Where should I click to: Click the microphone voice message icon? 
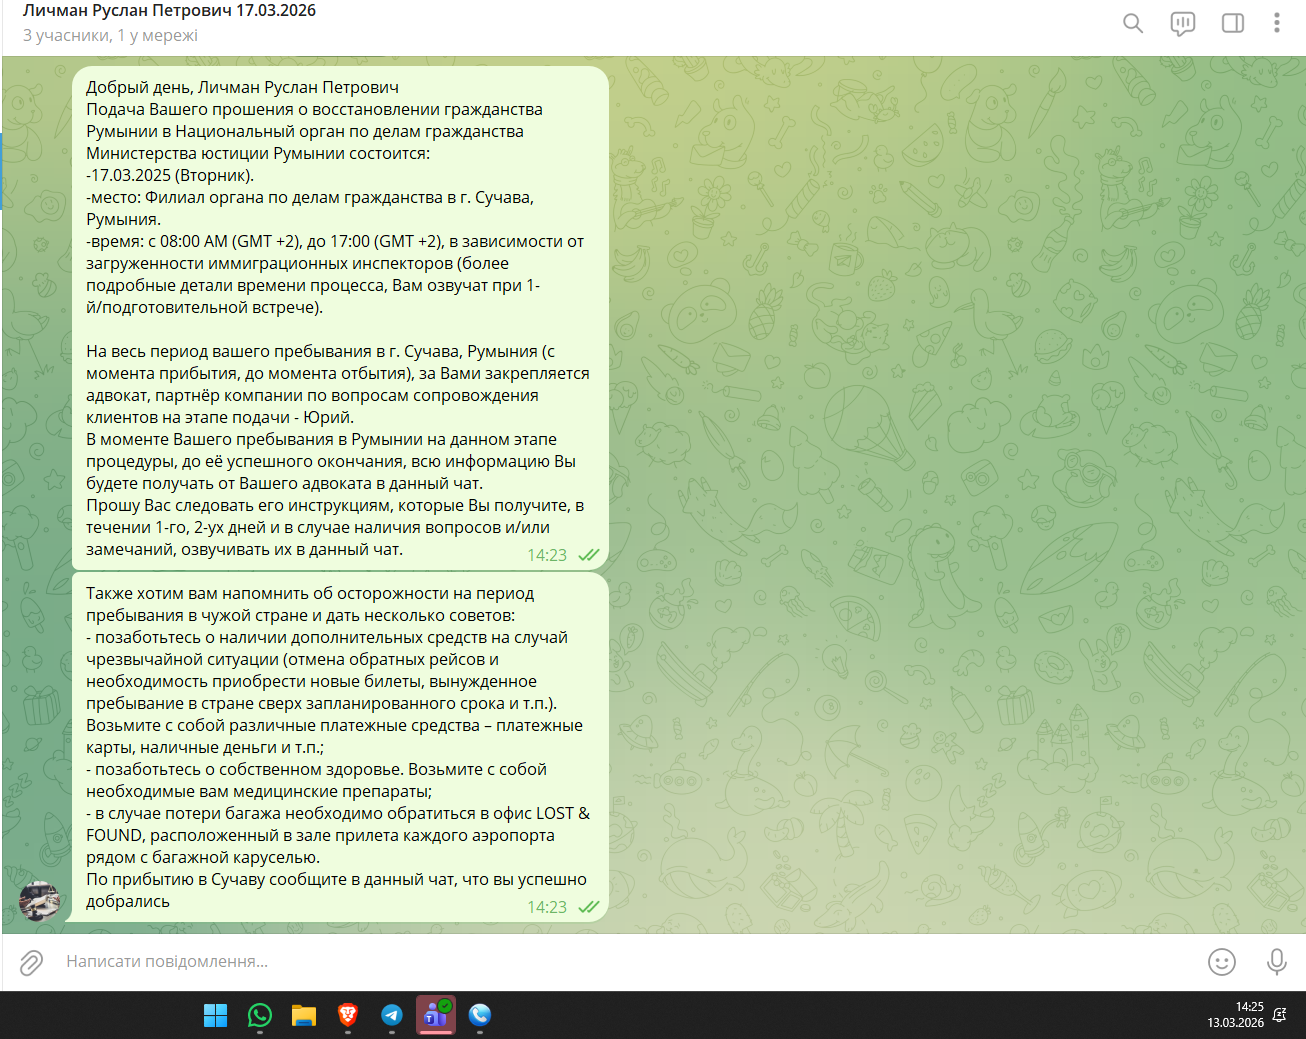(1276, 962)
